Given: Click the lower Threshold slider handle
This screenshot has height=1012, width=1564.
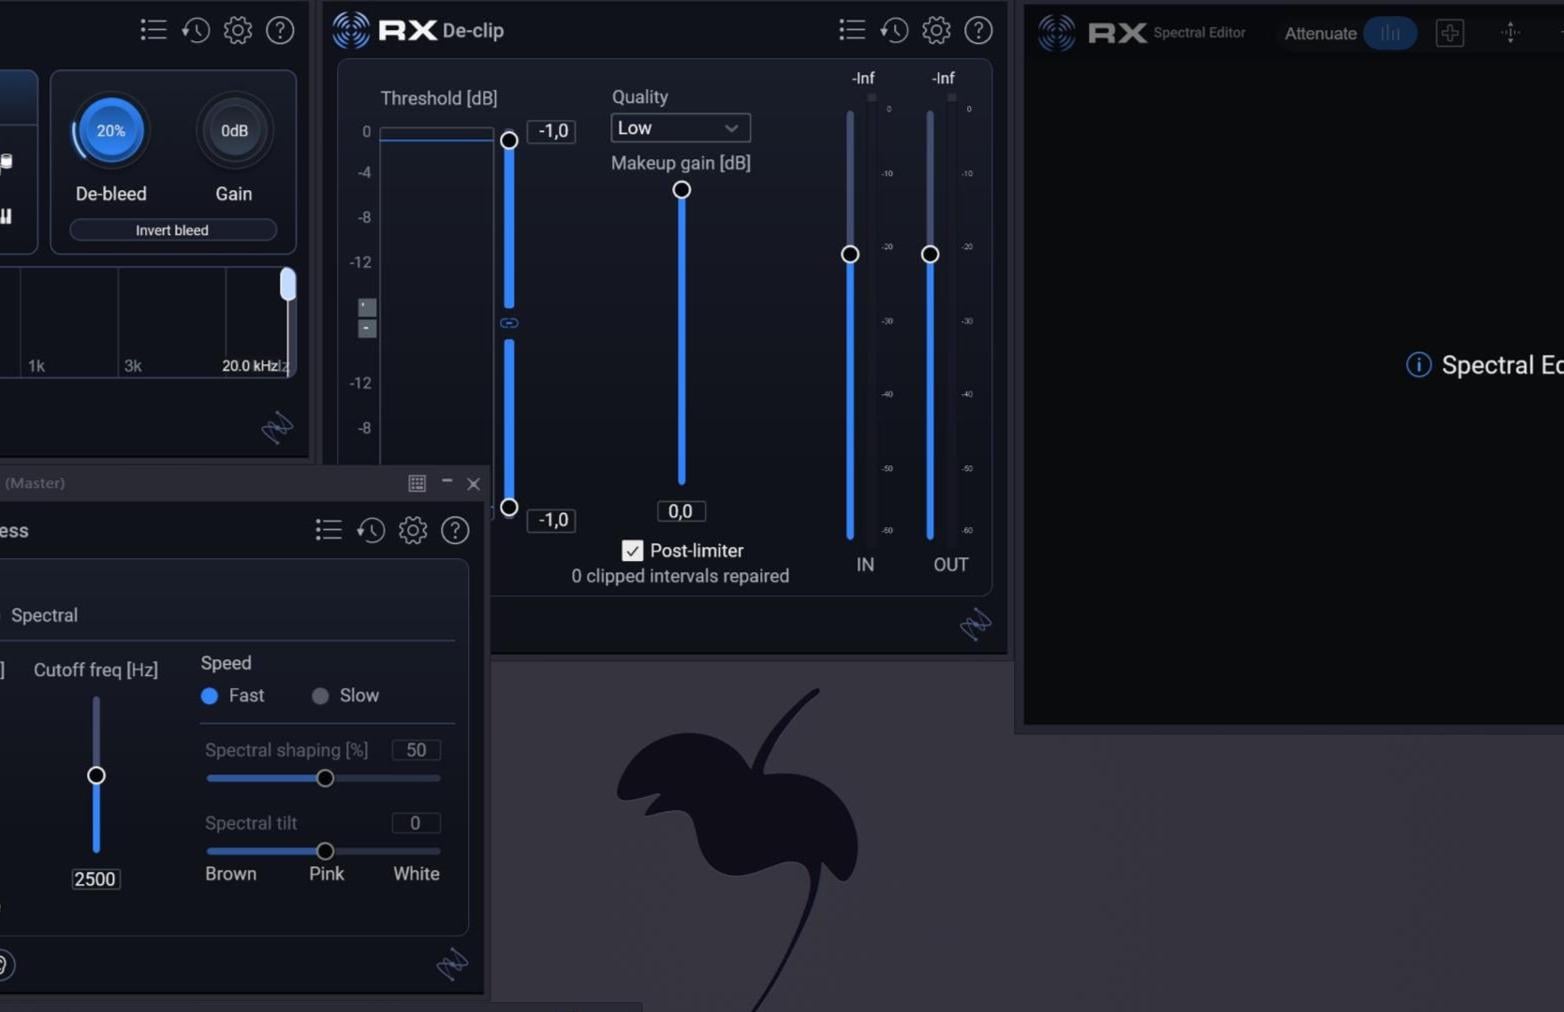Looking at the screenshot, I should [x=509, y=507].
